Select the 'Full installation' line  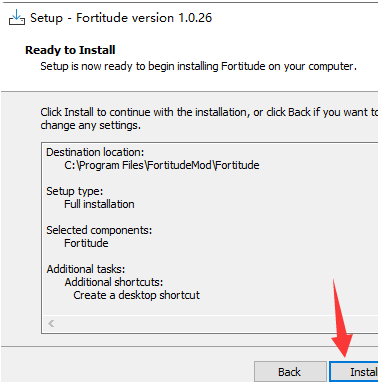[x=99, y=204]
